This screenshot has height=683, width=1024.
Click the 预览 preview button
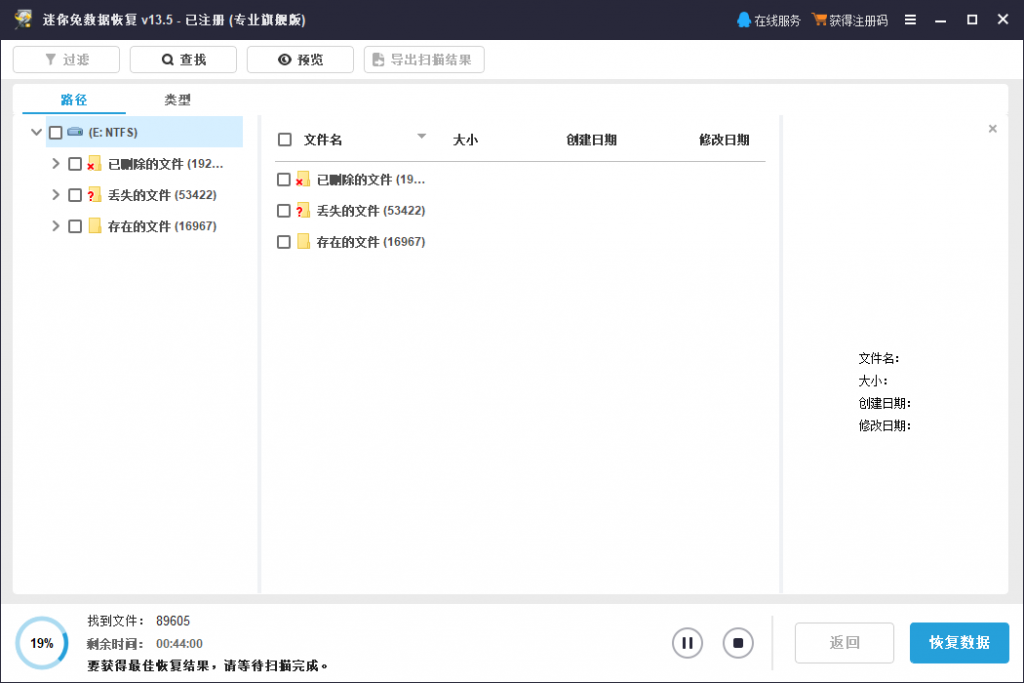tap(300, 59)
